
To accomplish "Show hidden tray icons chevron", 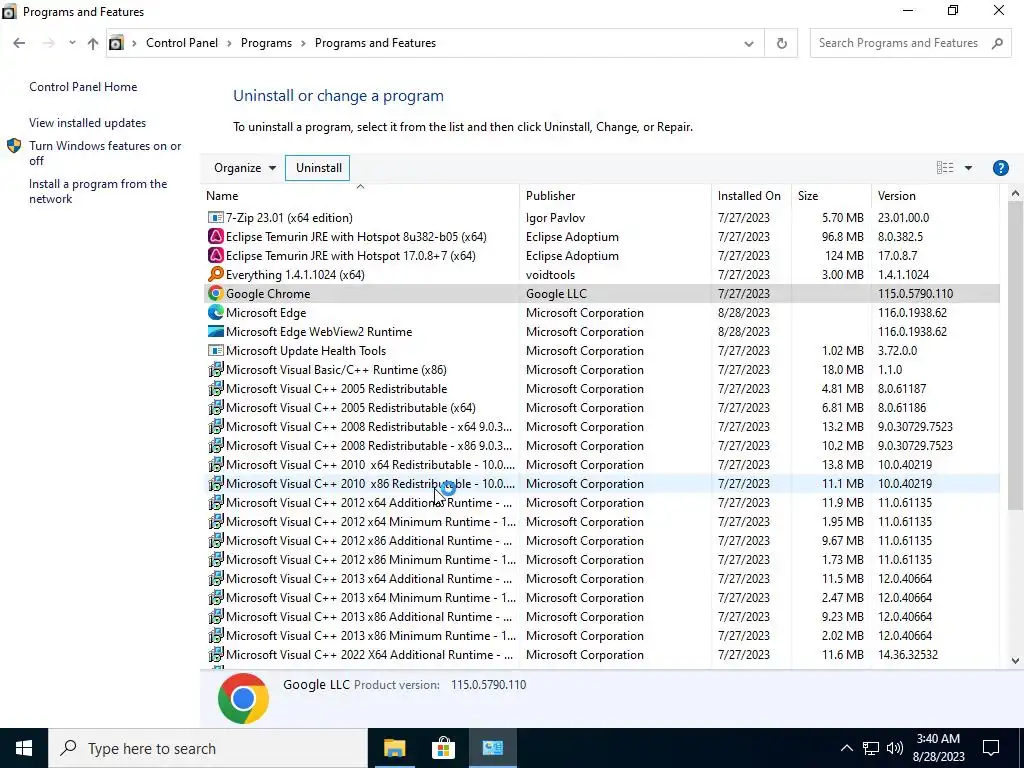I will click(846, 748).
